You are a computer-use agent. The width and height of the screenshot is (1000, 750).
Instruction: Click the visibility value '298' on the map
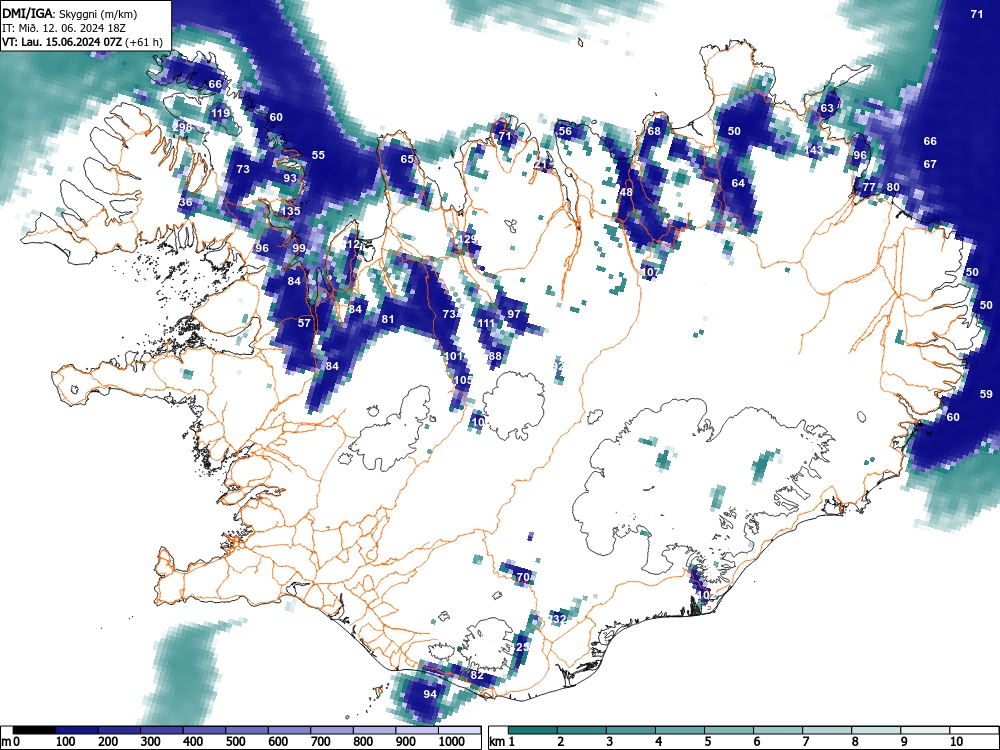click(x=182, y=127)
